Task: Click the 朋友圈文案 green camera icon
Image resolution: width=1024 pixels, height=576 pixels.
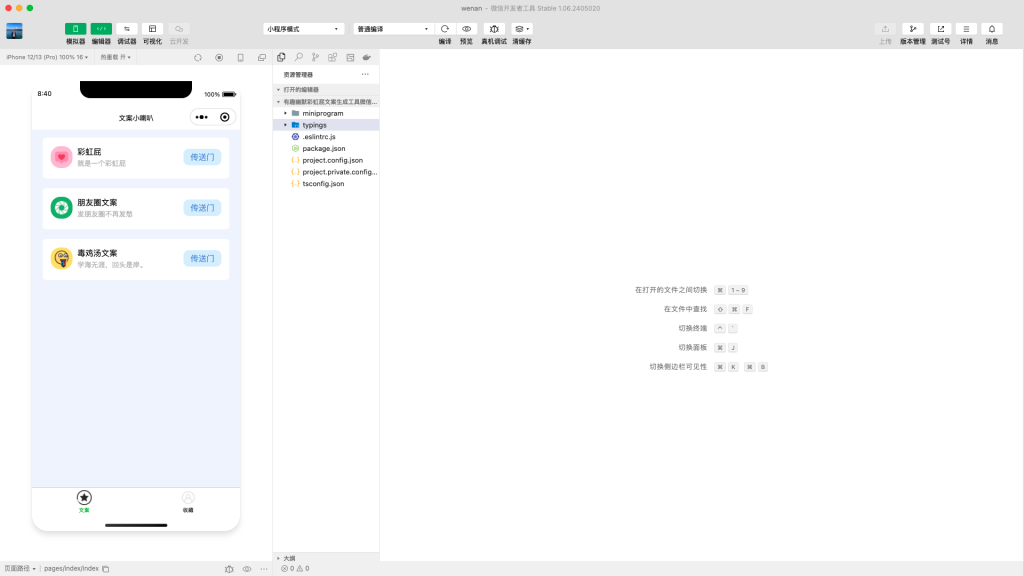Action: tap(61, 208)
